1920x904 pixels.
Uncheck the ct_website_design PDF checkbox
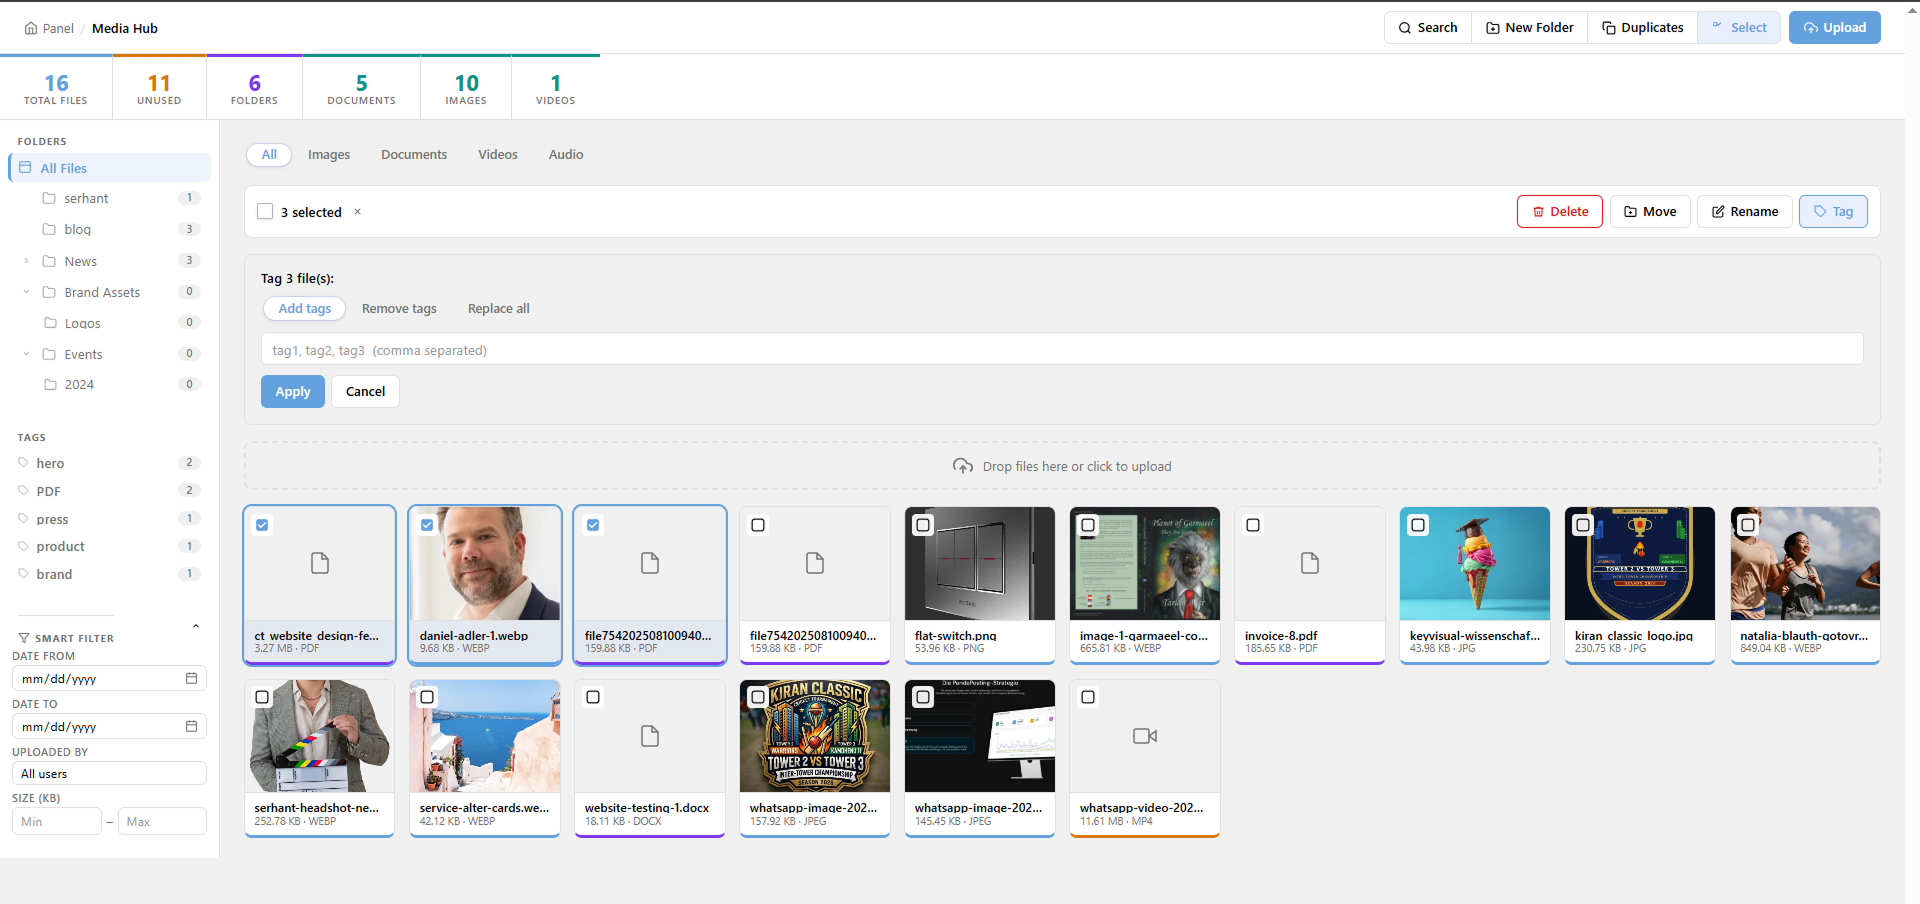262,525
